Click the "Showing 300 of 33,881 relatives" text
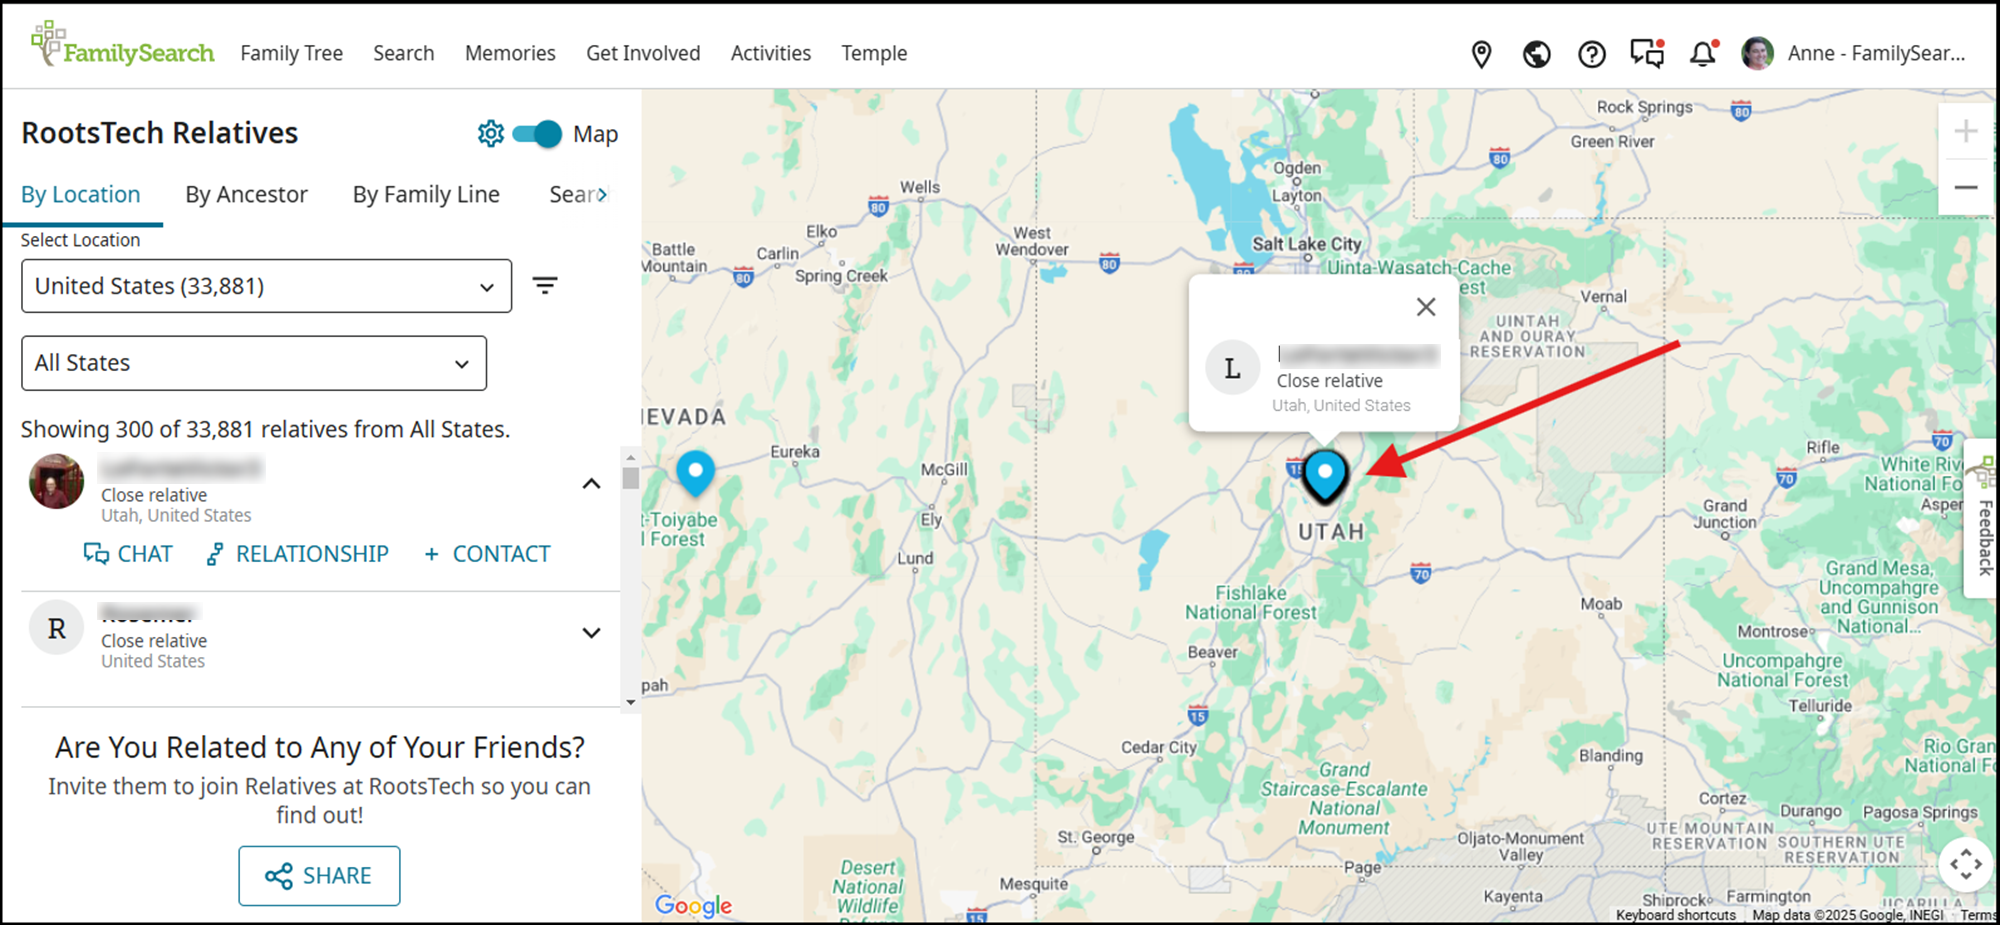This screenshot has width=2000, height=925. point(266,429)
